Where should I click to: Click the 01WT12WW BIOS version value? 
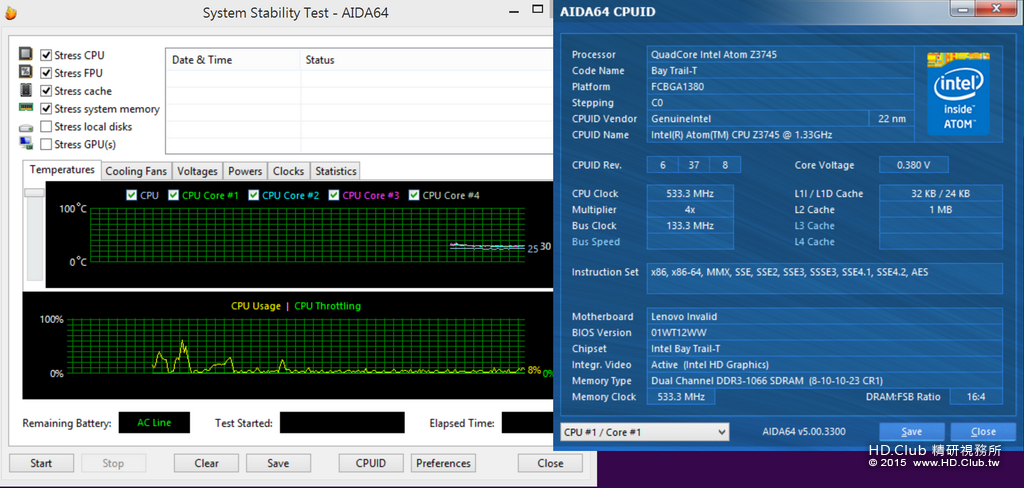pos(824,333)
